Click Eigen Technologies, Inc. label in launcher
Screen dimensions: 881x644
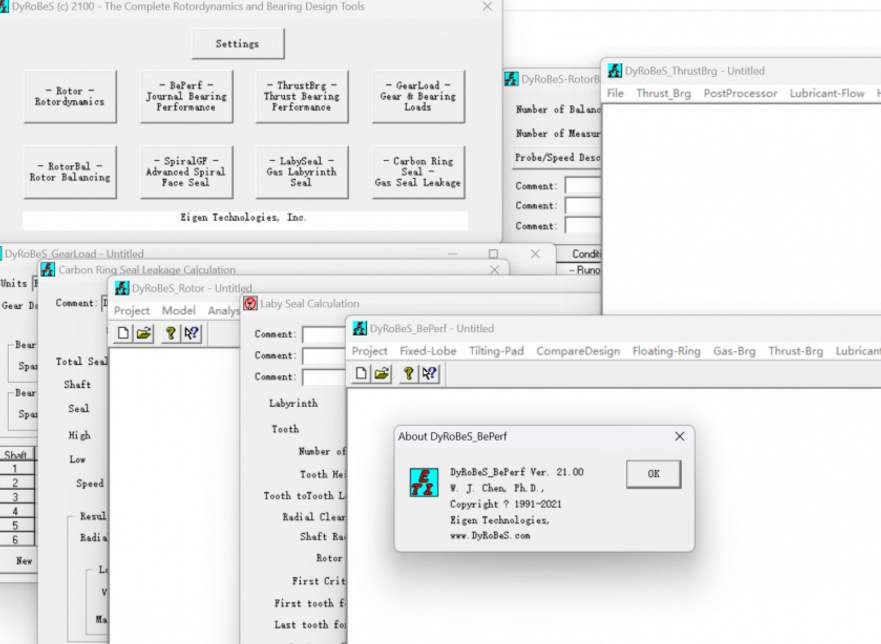pyautogui.click(x=243, y=217)
